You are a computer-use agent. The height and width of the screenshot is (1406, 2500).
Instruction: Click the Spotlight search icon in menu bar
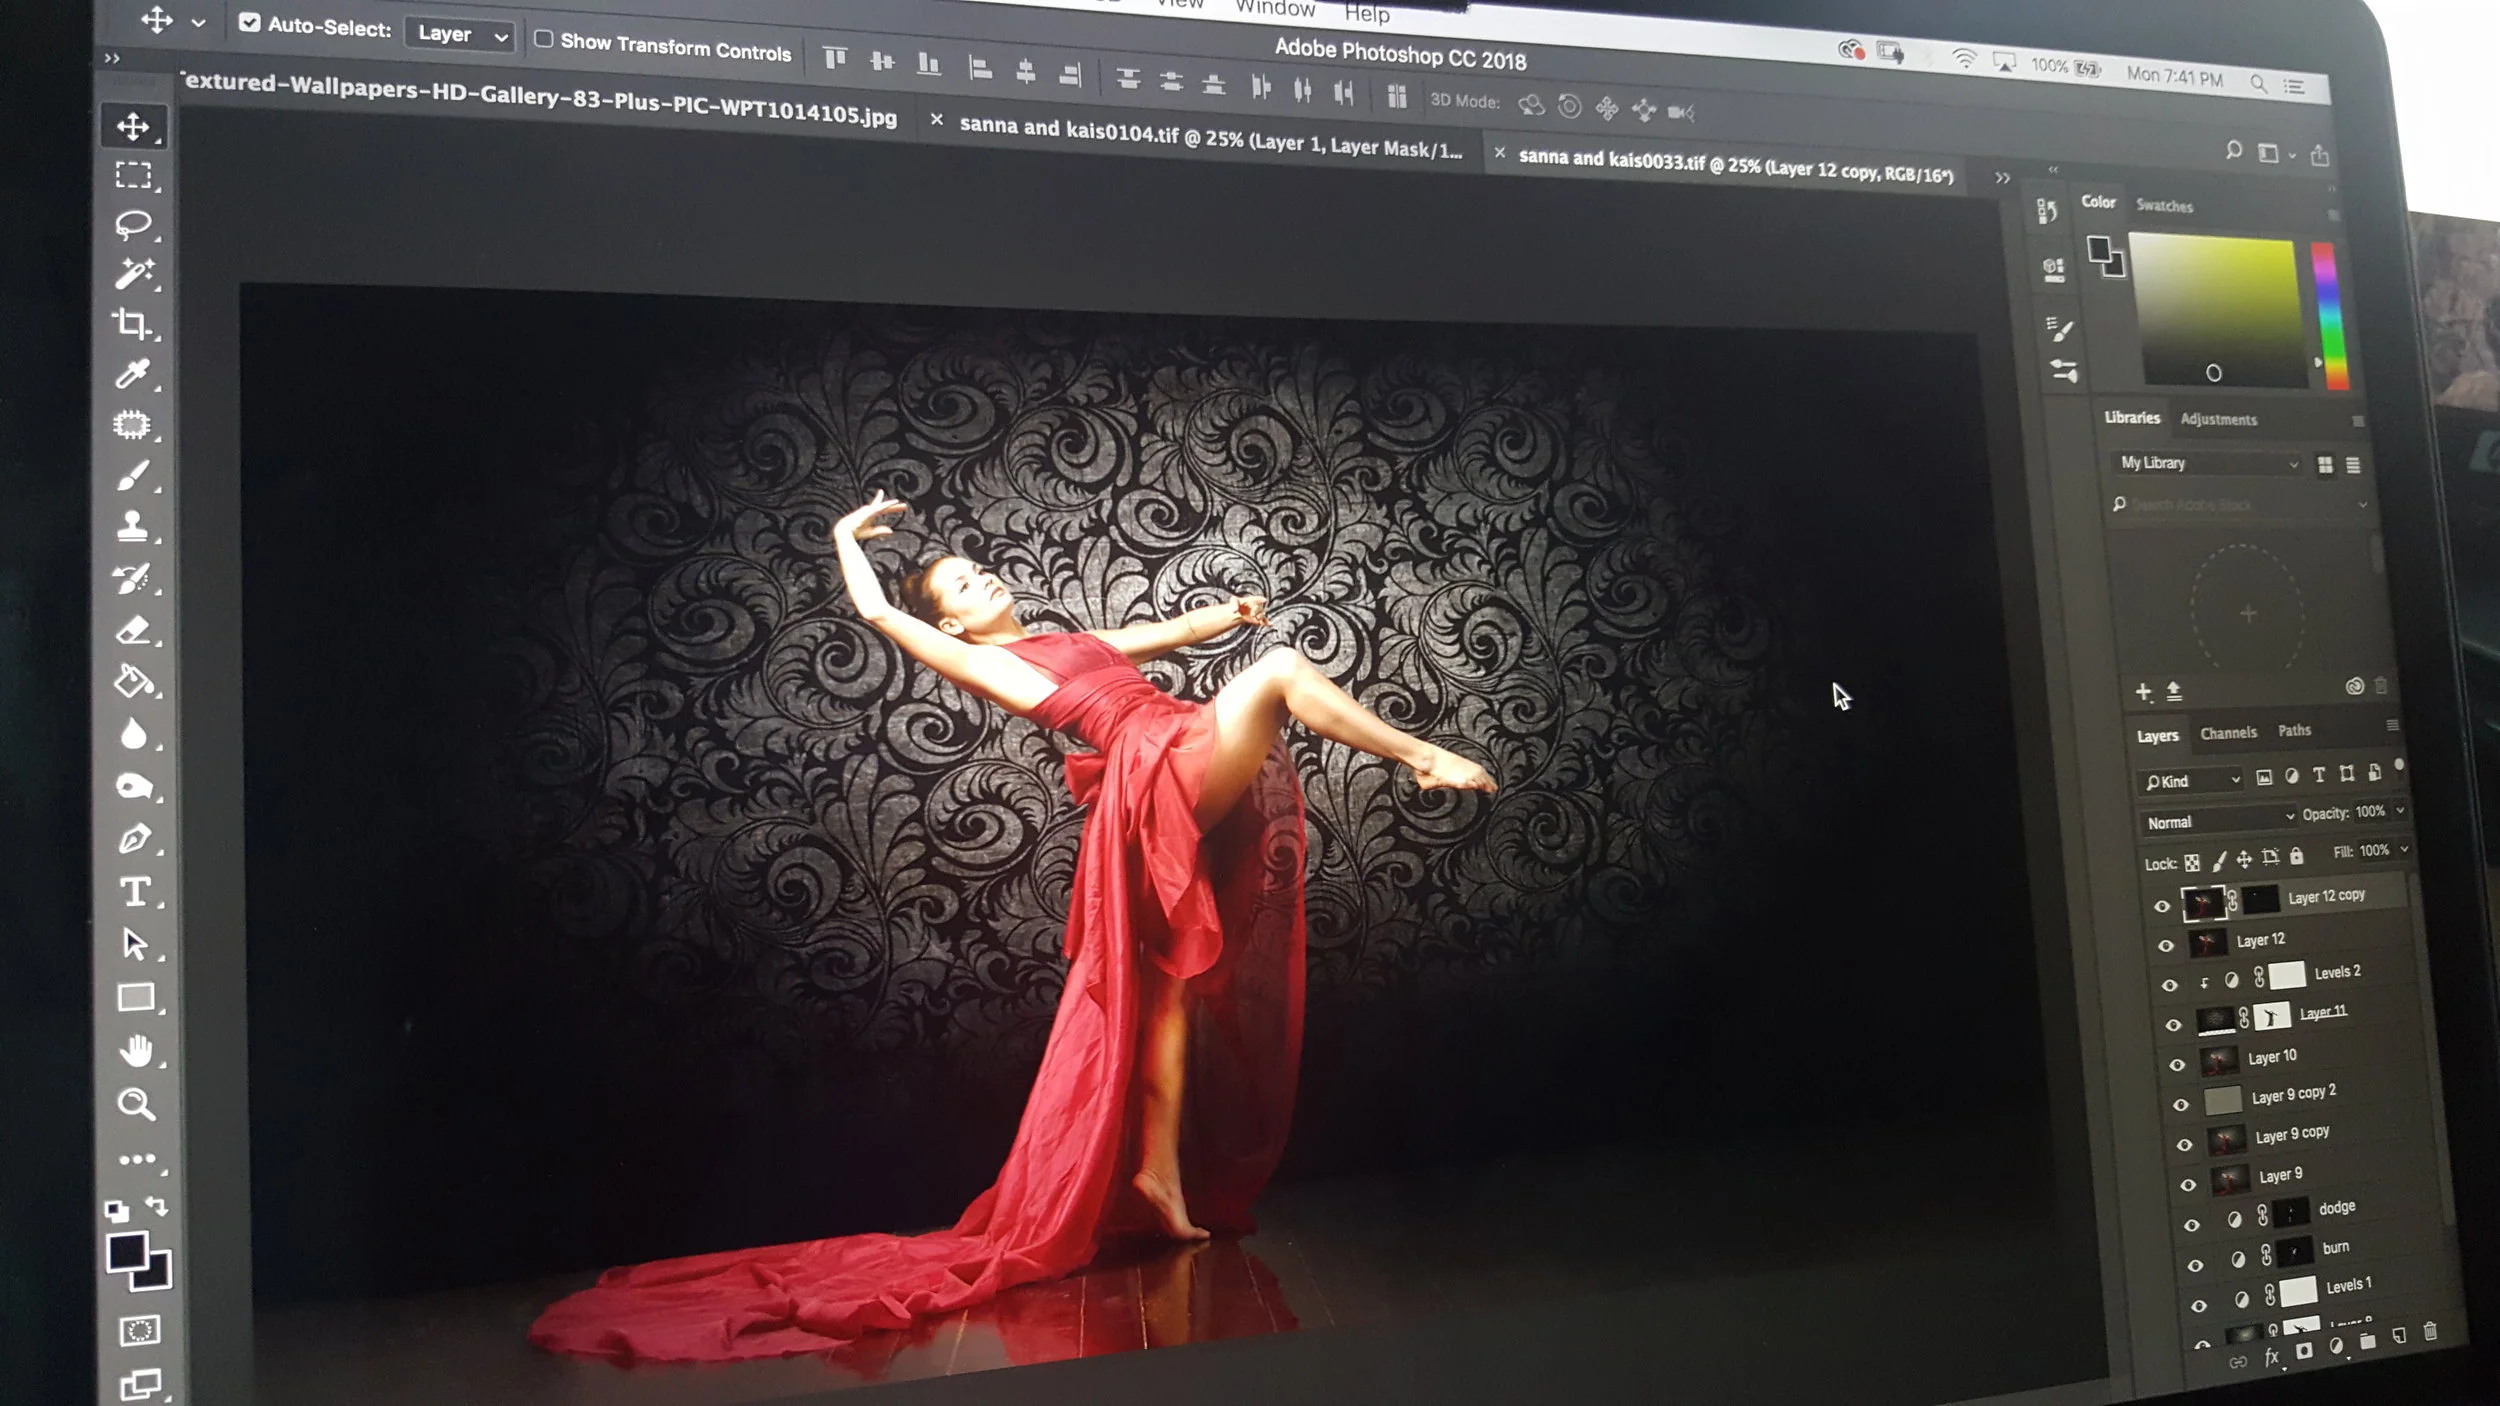(2258, 84)
